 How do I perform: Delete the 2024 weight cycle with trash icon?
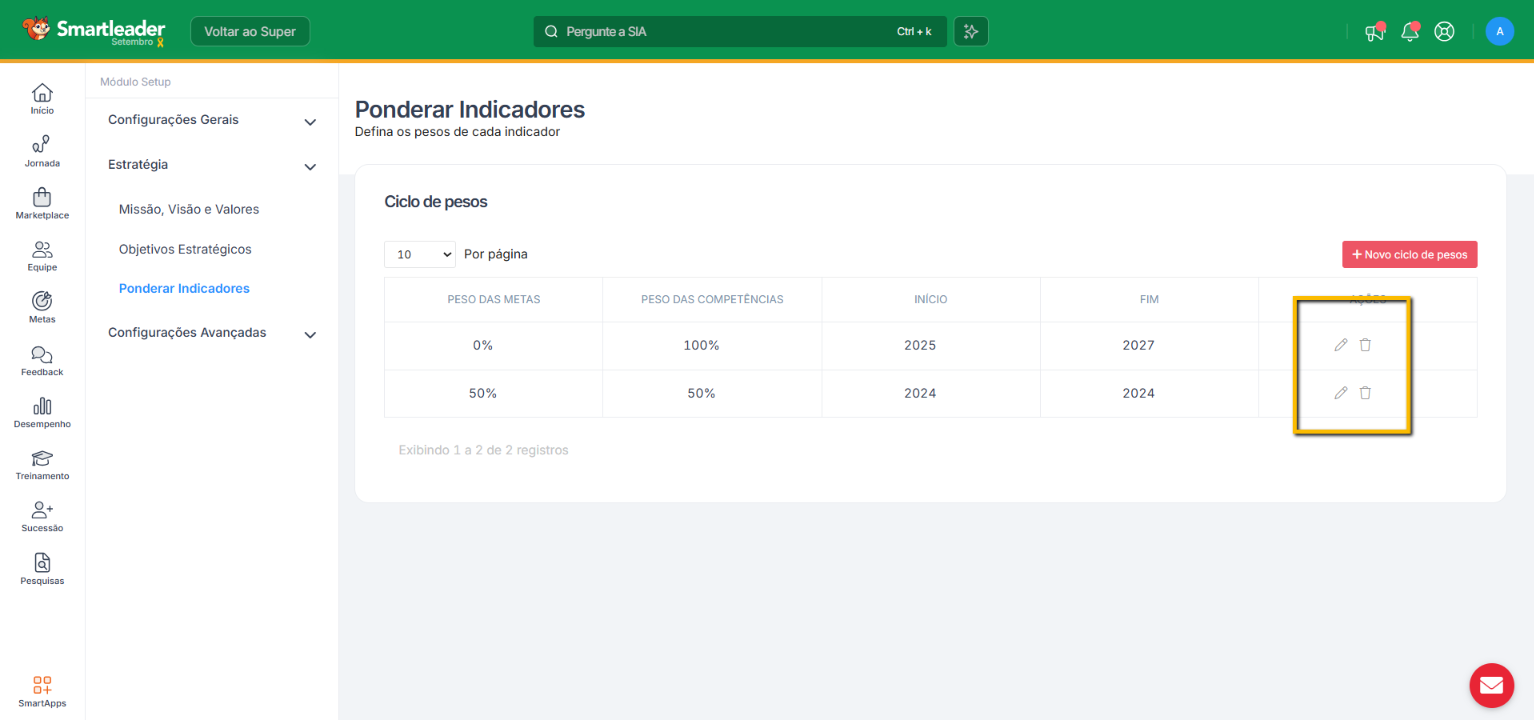pos(1365,393)
